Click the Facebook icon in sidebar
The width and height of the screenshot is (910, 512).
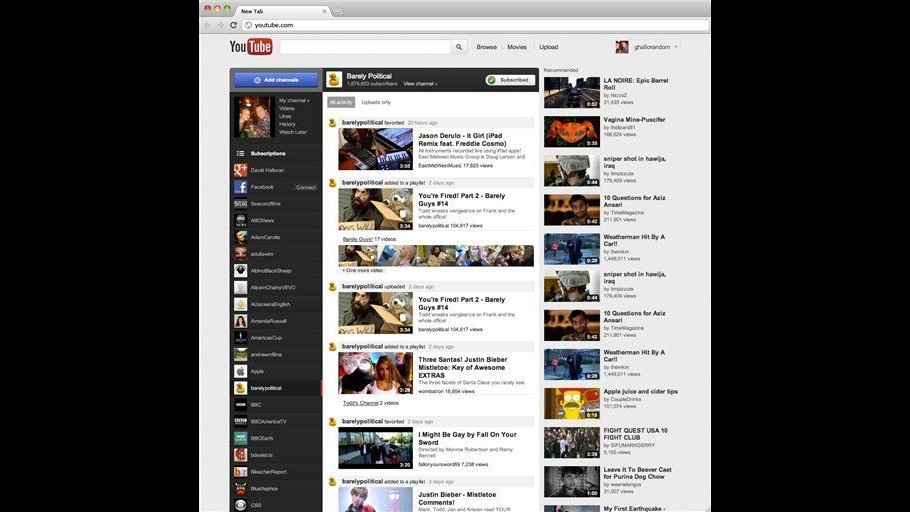tap(240, 187)
